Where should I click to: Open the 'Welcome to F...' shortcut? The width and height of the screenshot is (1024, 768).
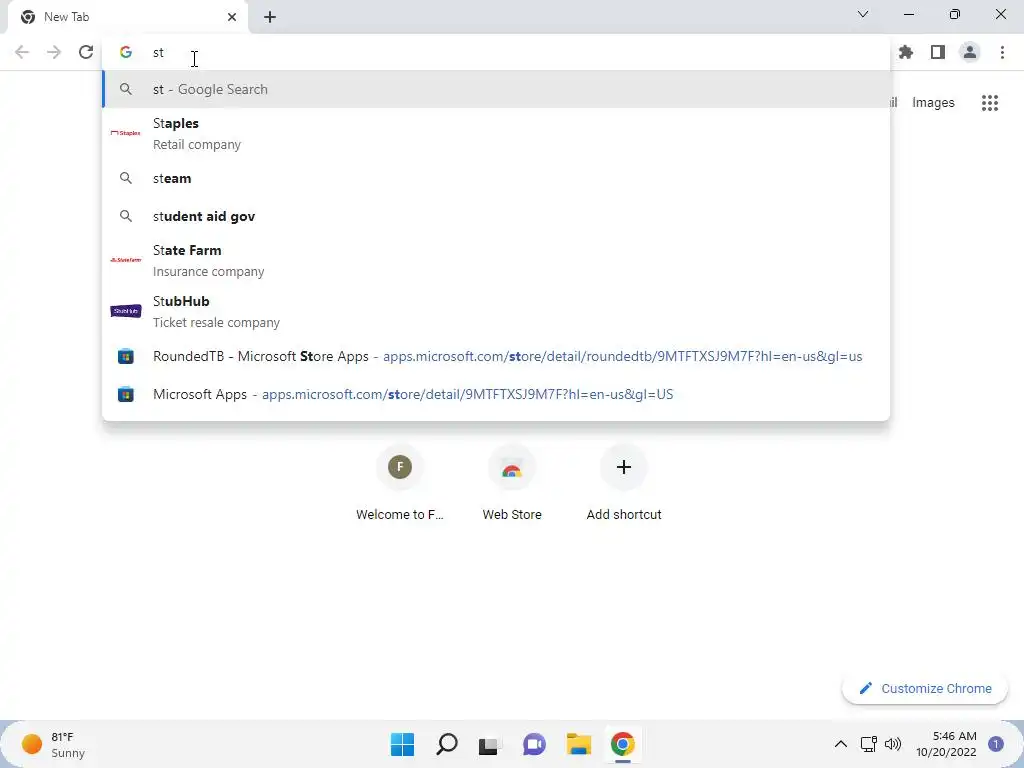point(400,483)
